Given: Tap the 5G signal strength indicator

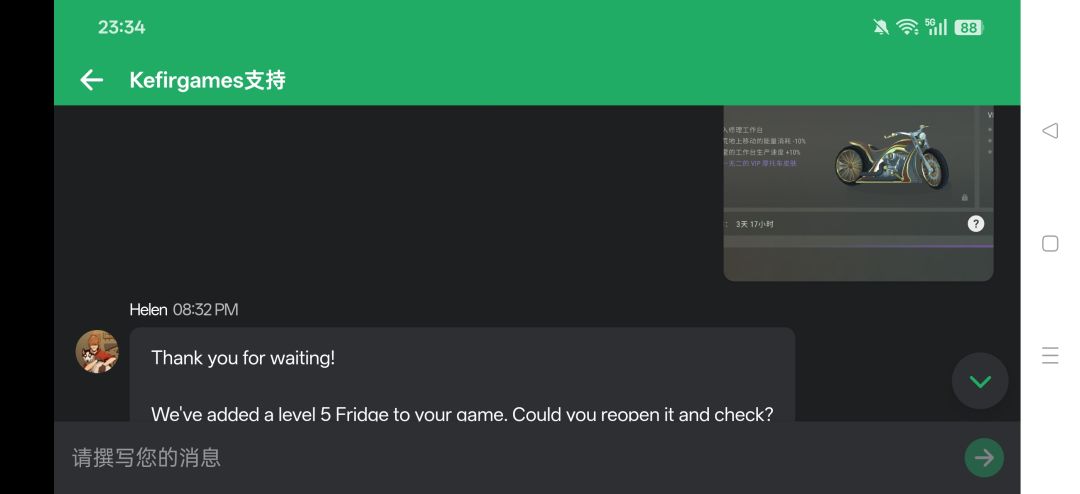Looking at the screenshot, I should pos(936,28).
